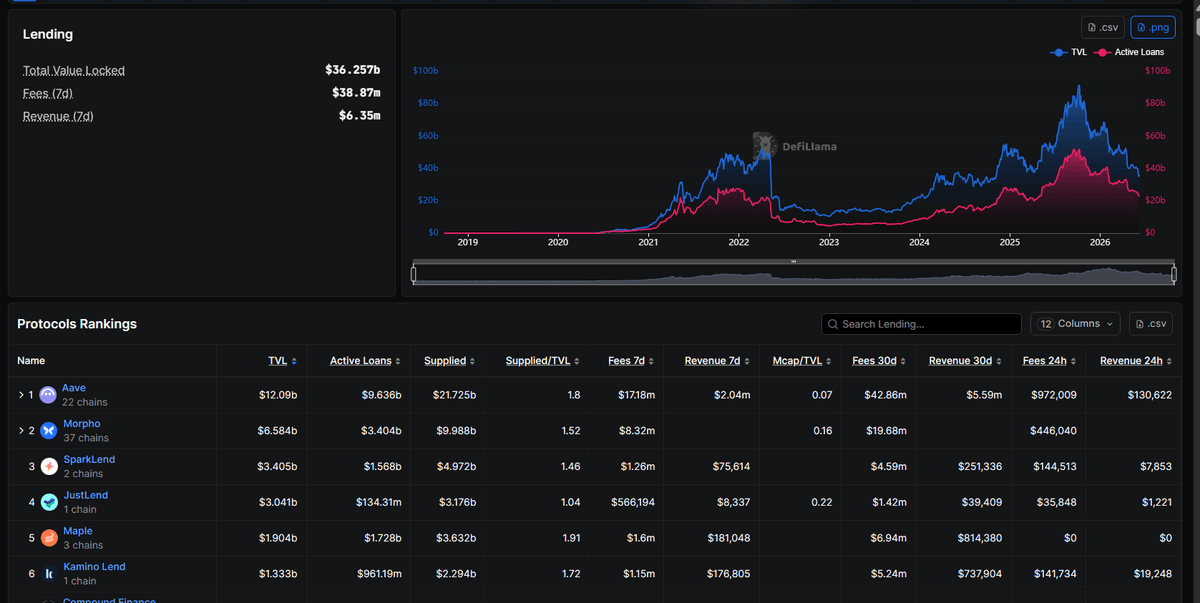Click the Fees (7d) label

(x=48, y=93)
